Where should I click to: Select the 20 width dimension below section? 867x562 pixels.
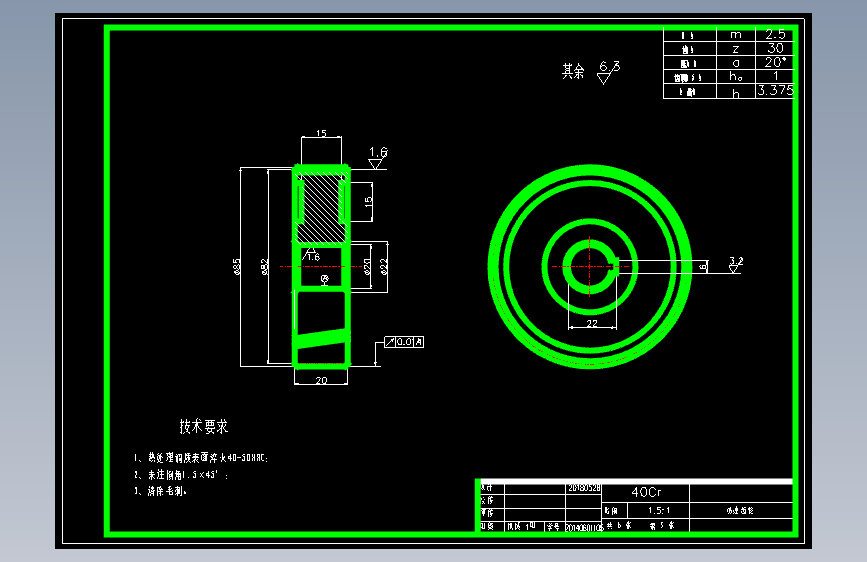pyautogui.click(x=321, y=380)
